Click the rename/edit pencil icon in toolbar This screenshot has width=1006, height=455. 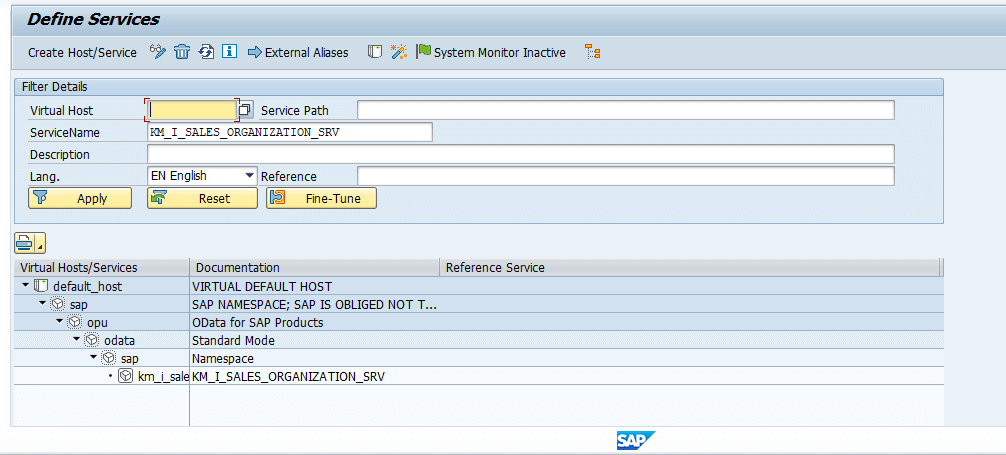[x=158, y=52]
